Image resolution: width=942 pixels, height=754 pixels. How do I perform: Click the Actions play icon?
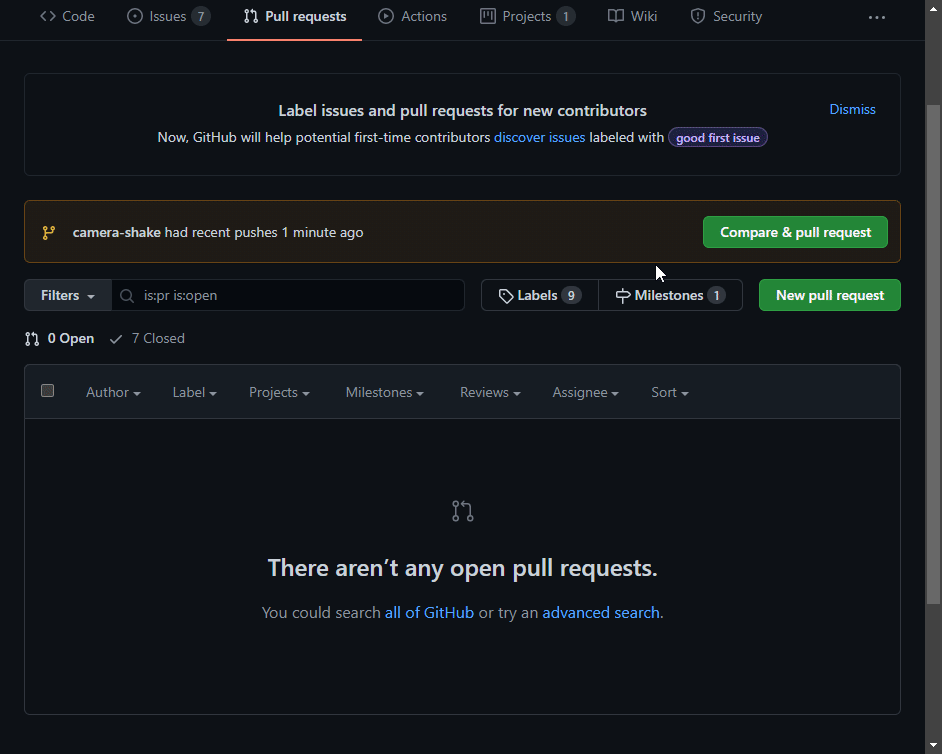tap(386, 16)
